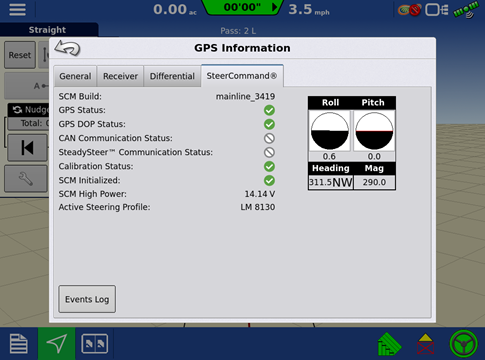Screen dimensions: 485x360
Task: Select the green guidance arrow view
Action: click(x=57, y=344)
